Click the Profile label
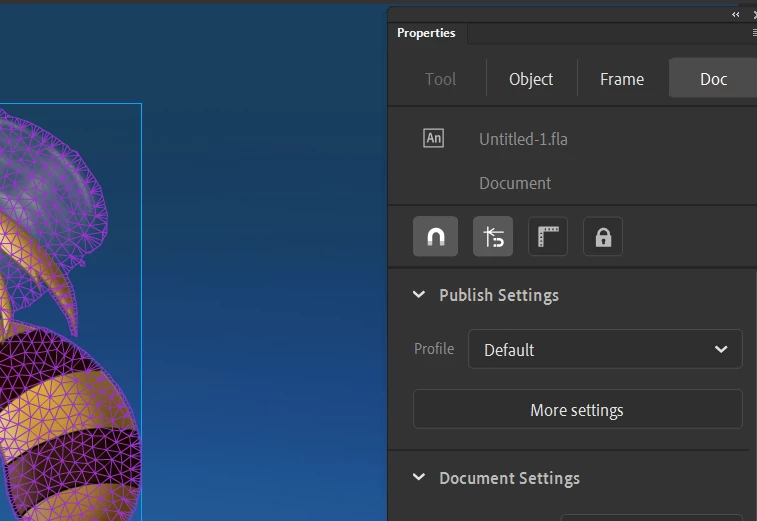 coord(434,349)
